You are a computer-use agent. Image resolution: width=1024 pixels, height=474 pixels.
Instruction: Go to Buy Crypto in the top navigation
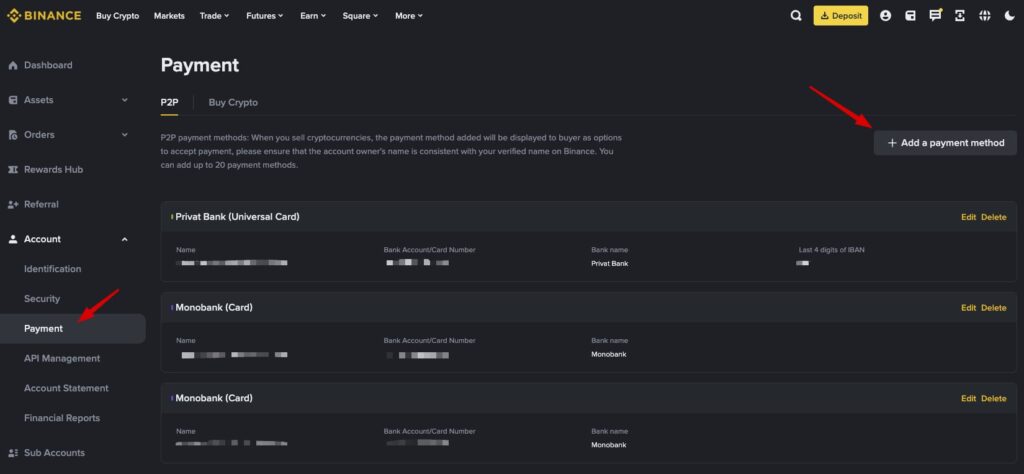point(118,16)
